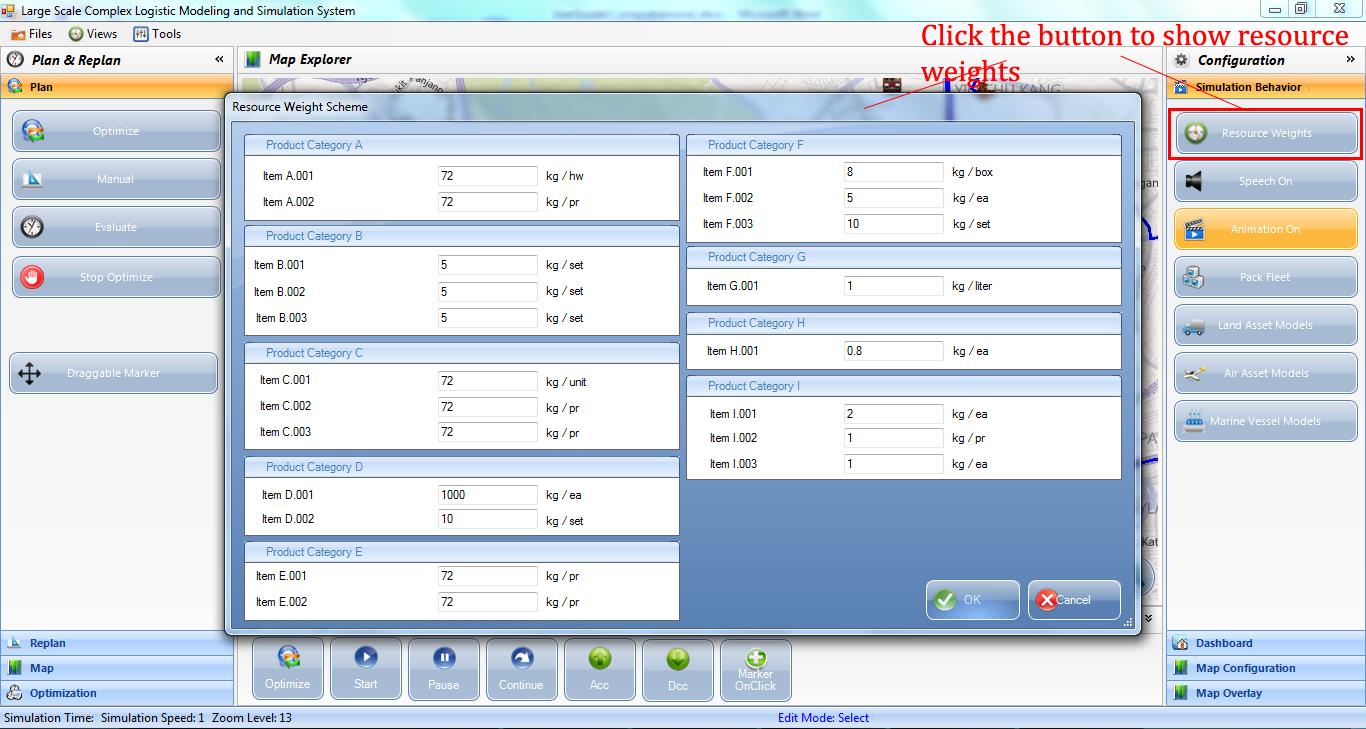This screenshot has width=1366, height=729.
Task: Open the Land Asset Models panel
Action: coord(1265,325)
